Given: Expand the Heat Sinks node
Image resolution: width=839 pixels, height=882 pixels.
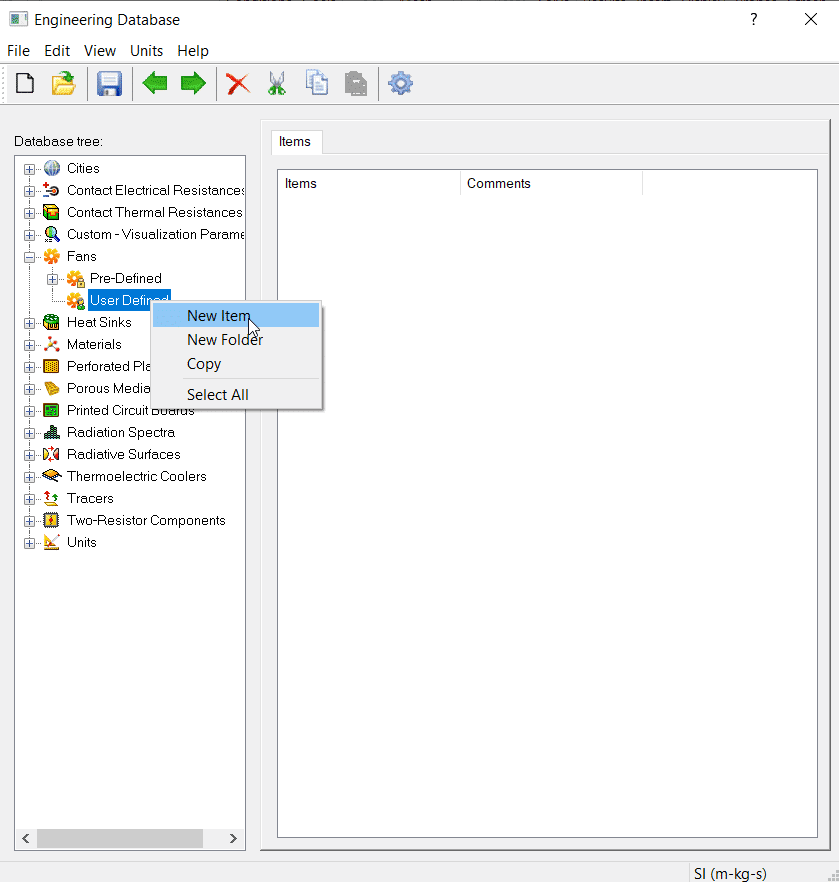Looking at the screenshot, I should [29, 323].
